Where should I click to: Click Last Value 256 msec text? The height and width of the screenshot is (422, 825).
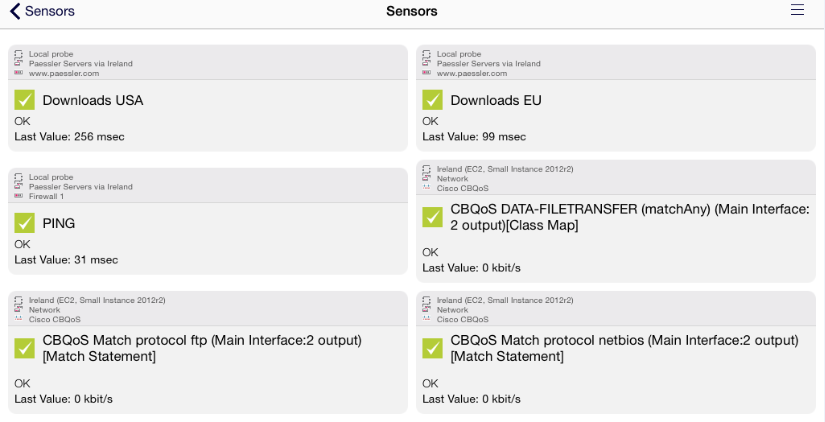tap(69, 137)
